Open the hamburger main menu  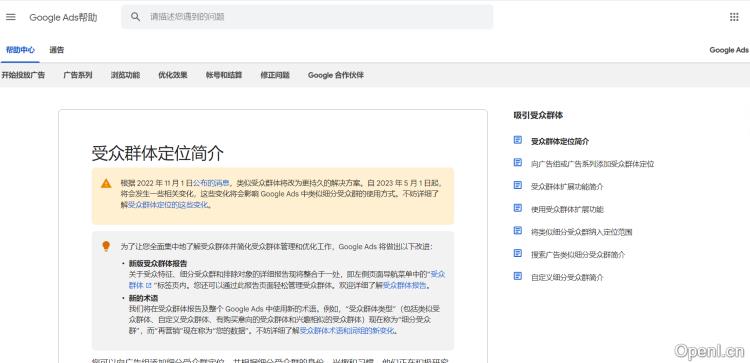(x=11, y=17)
